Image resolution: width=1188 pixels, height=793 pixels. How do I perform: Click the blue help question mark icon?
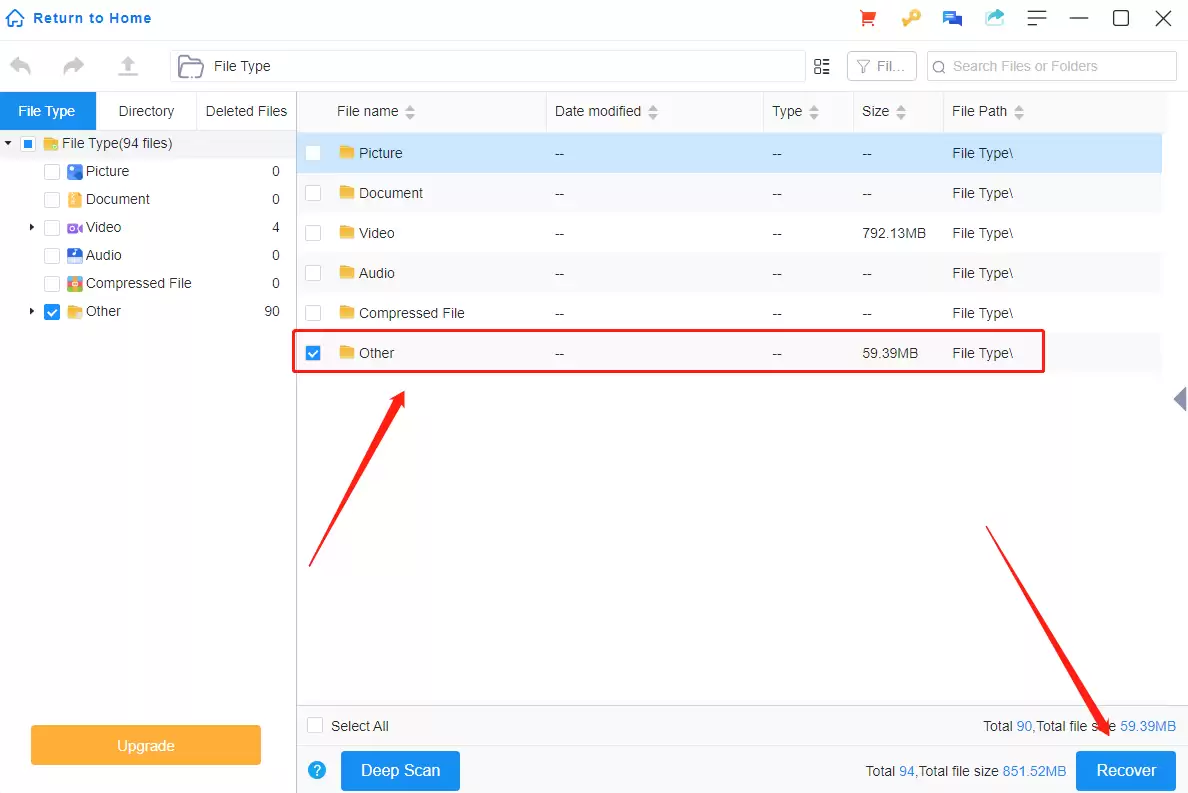317,770
